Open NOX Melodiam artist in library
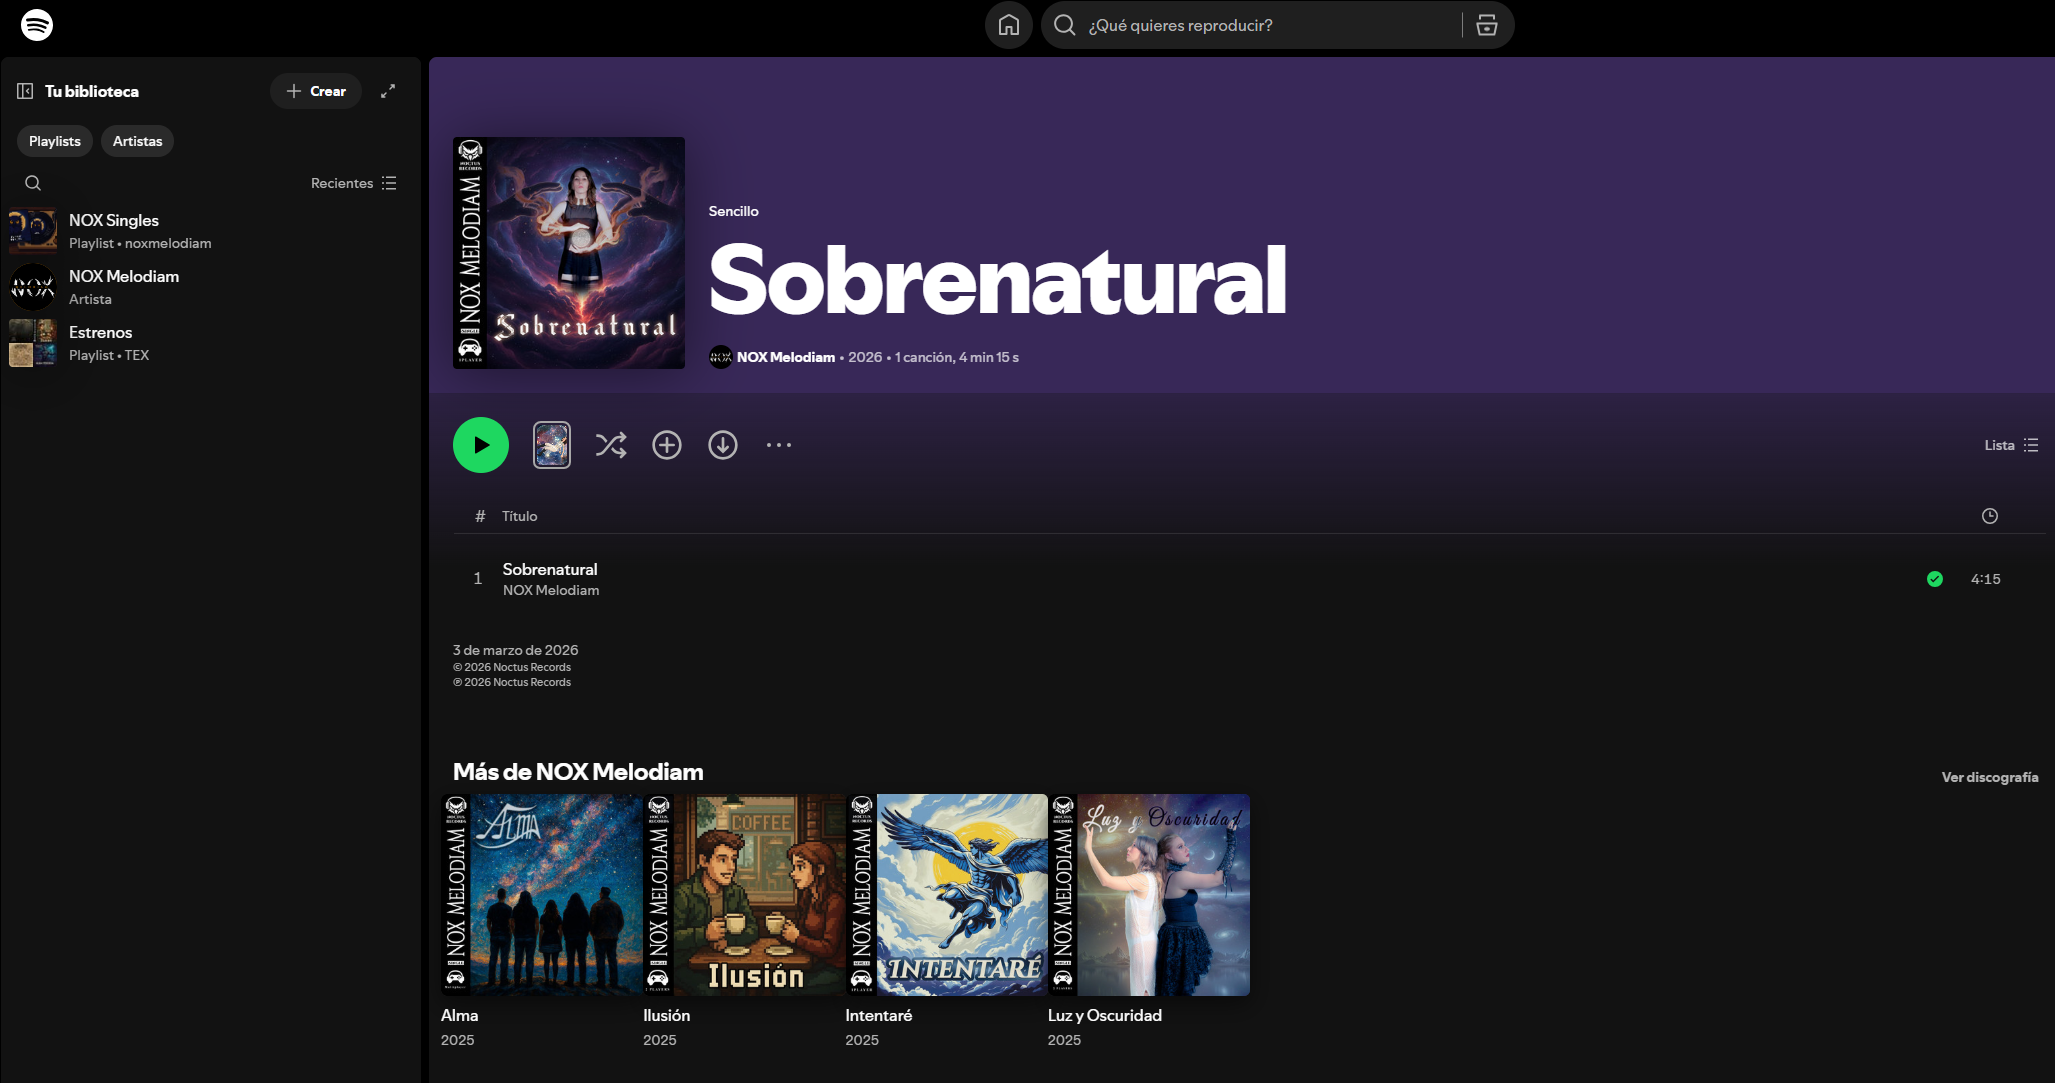 point(210,287)
